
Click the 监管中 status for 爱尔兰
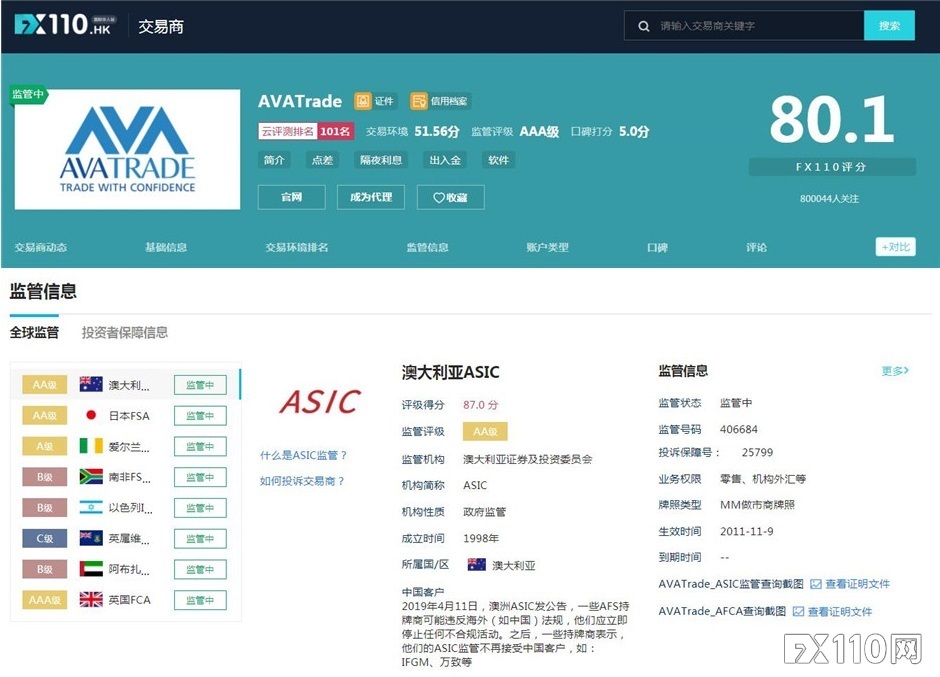tap(200, 447)
